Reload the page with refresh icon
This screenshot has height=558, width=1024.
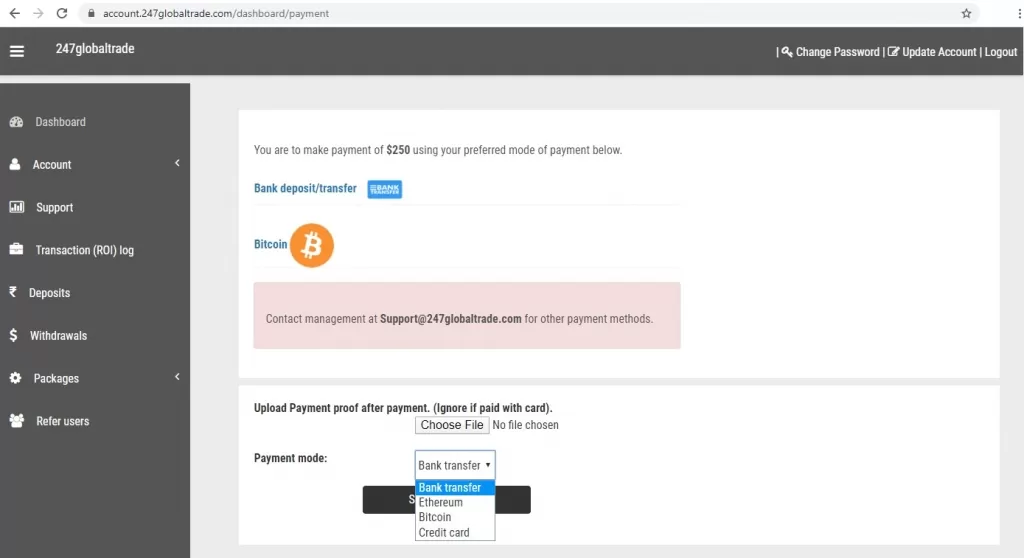click(61, 13)
